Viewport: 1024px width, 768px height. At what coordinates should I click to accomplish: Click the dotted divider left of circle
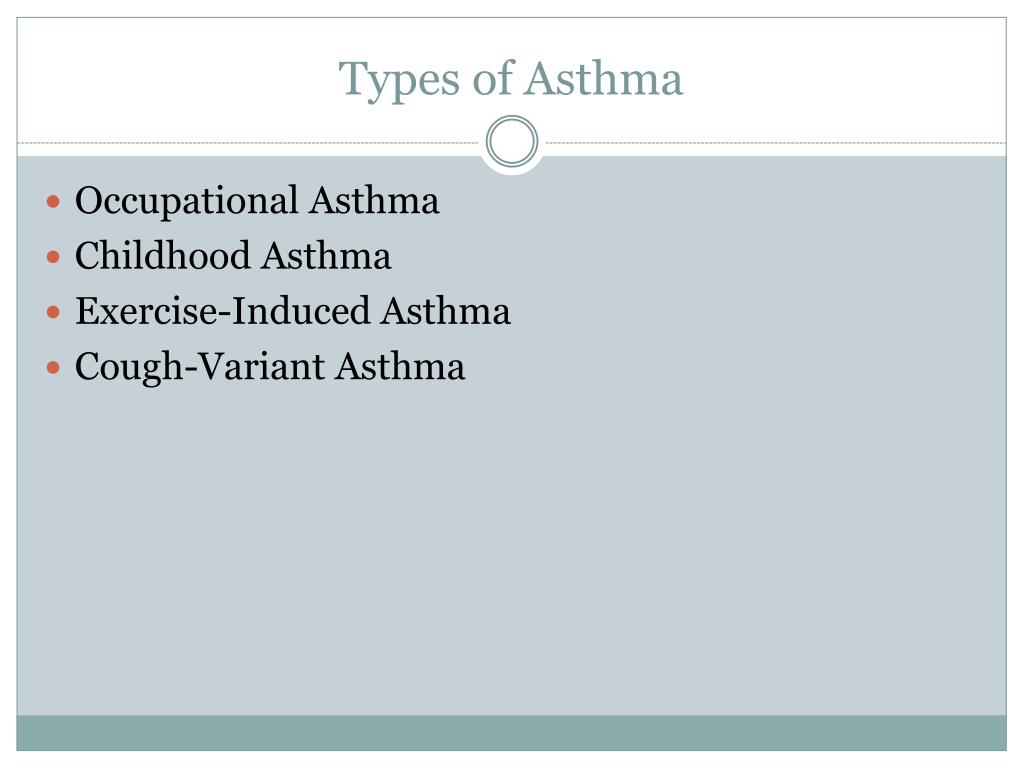pos(248,142)
